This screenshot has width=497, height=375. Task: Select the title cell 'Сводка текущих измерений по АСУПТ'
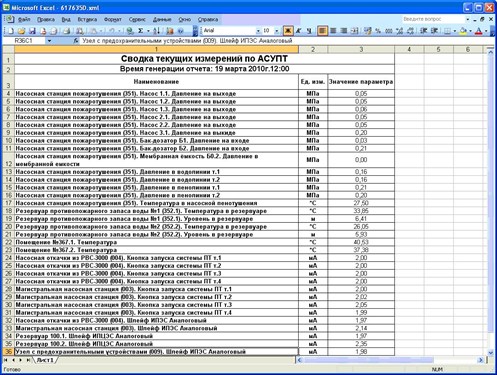tap(204, 59)
